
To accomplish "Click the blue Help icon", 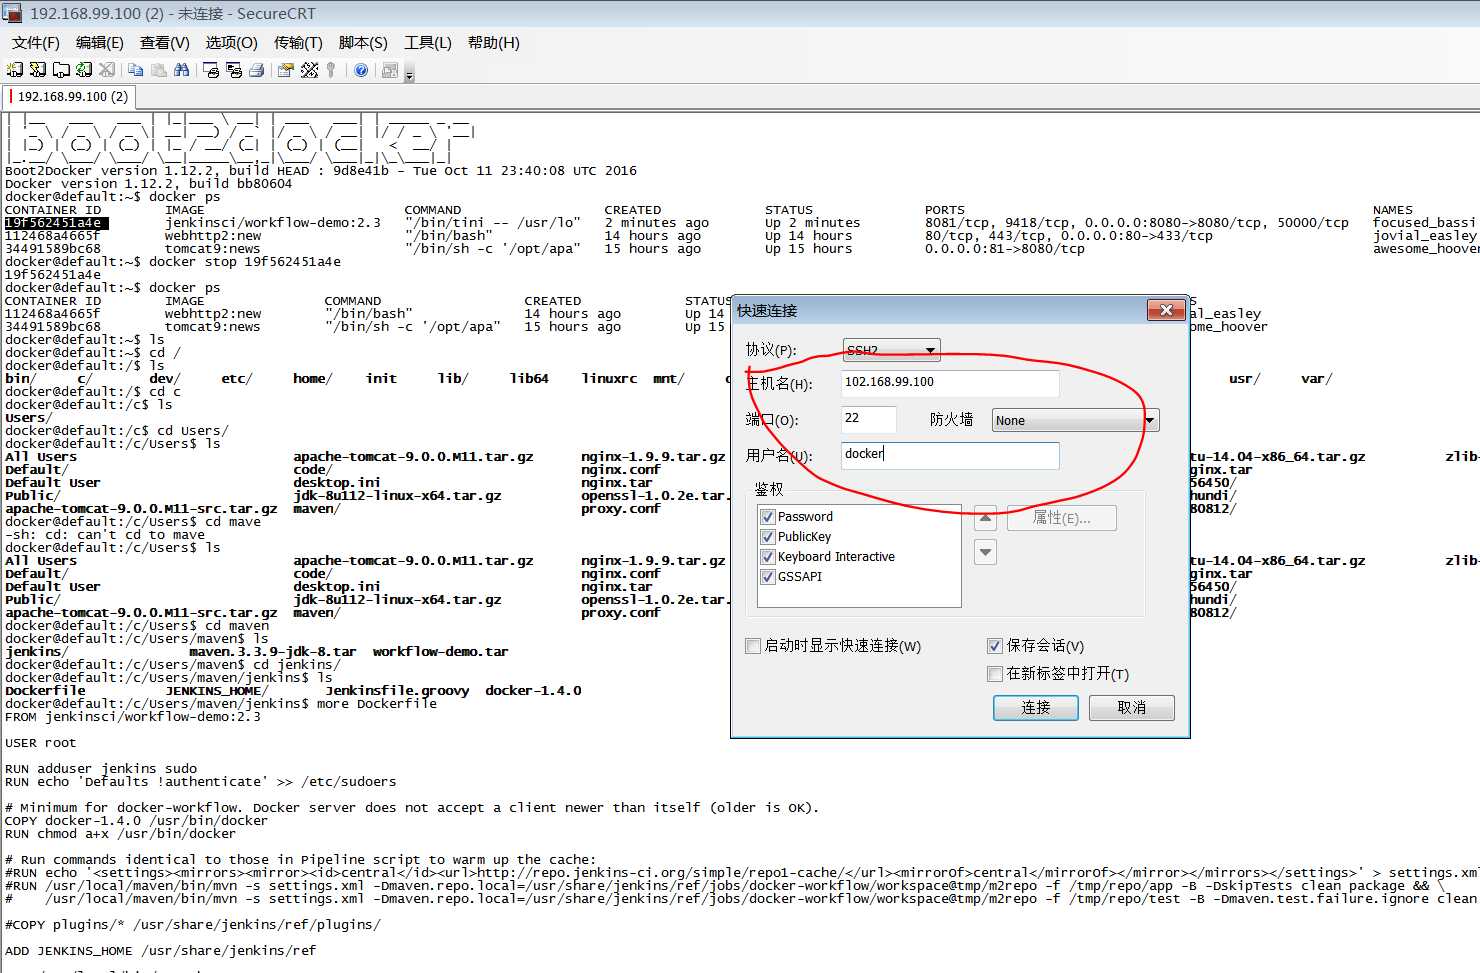I will (x=361, y=70).
